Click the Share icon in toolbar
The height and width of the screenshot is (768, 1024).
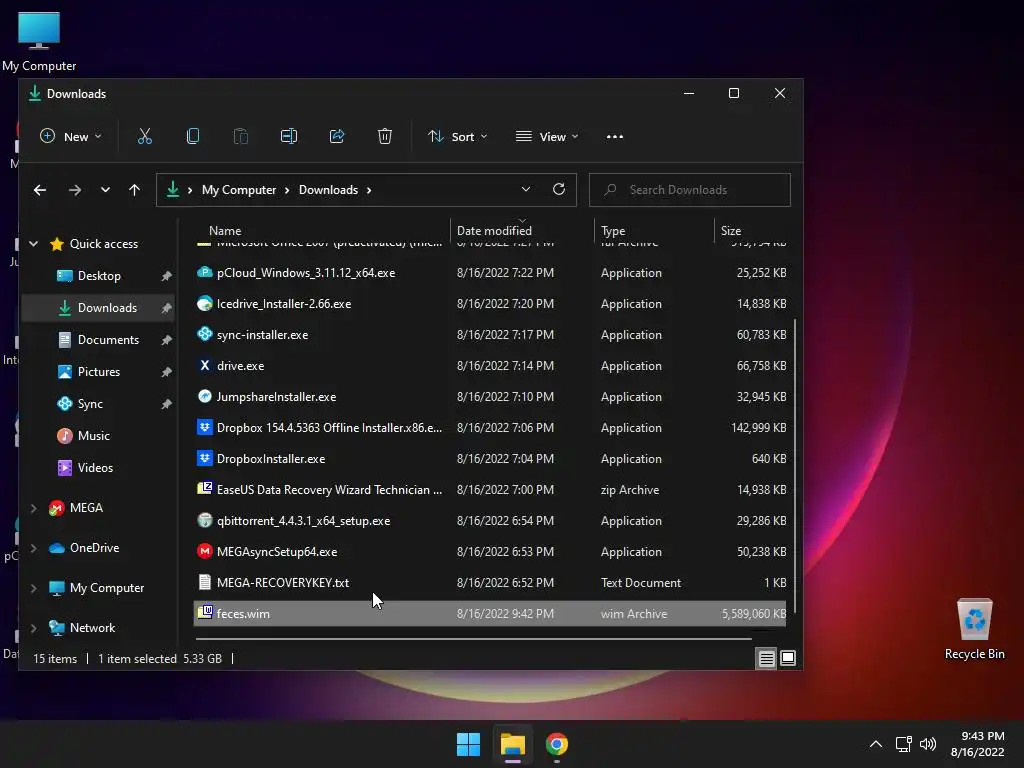337,136
